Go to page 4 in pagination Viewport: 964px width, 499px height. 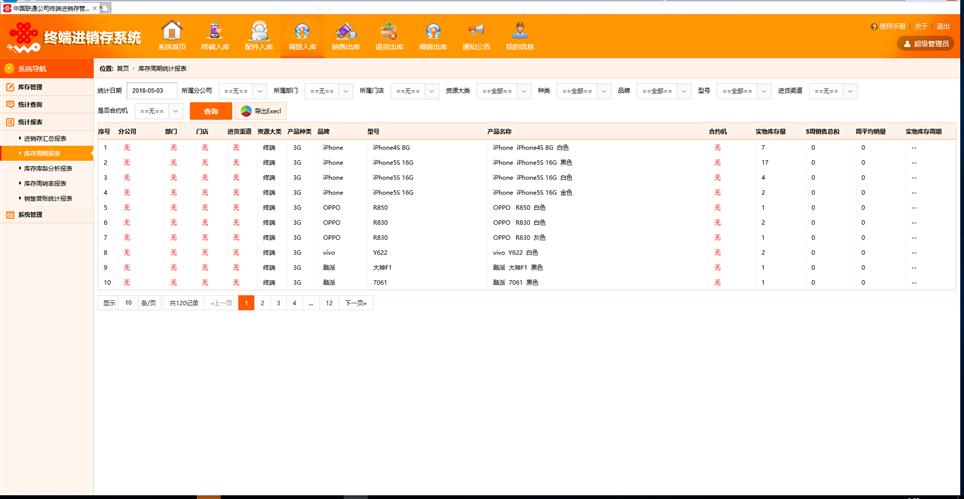click(x=294, y=303)
